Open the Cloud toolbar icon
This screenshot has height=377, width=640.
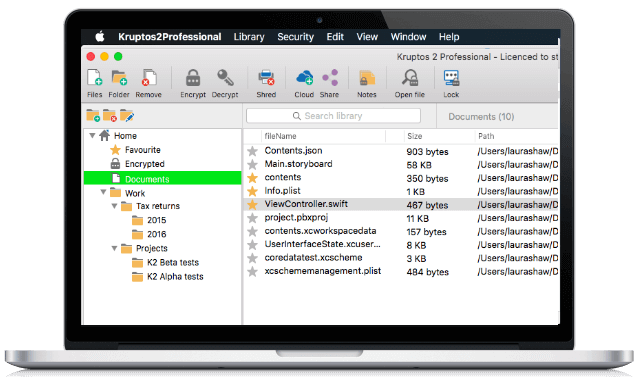(x=304, y=78)
